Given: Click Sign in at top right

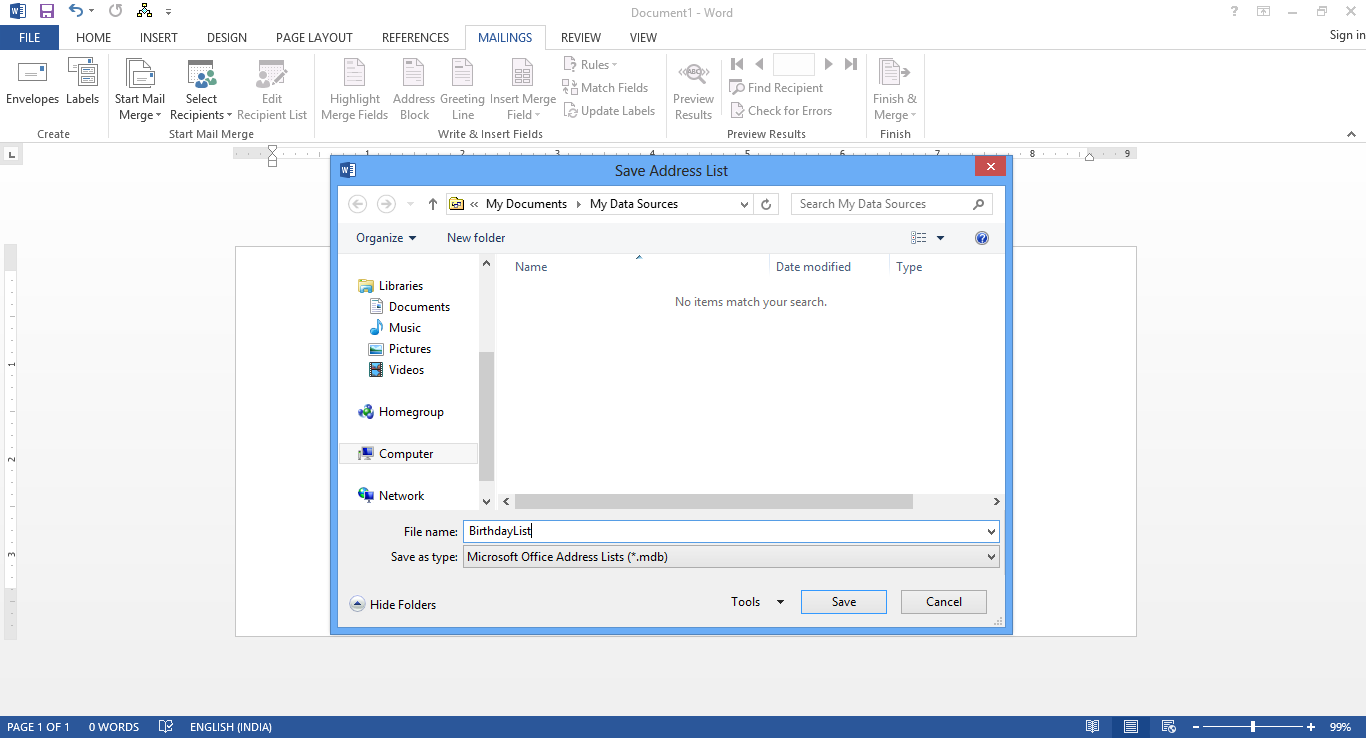Looking at the screenshot, I should (1347, 35).
